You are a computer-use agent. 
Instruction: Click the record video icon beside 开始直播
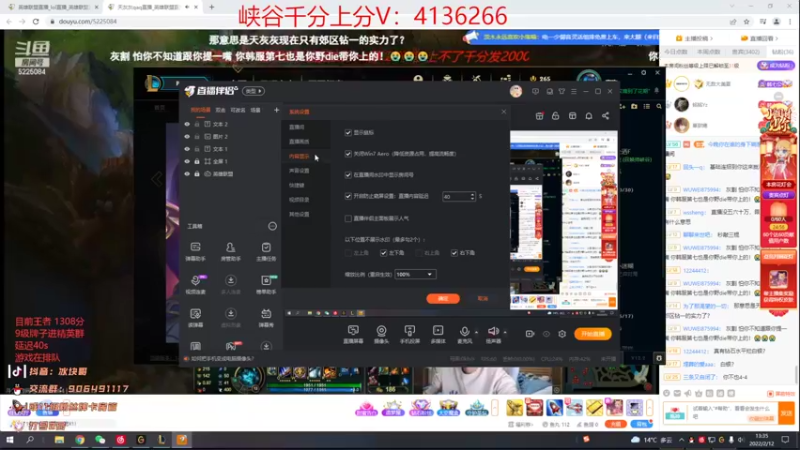click(x=530, y=334)
